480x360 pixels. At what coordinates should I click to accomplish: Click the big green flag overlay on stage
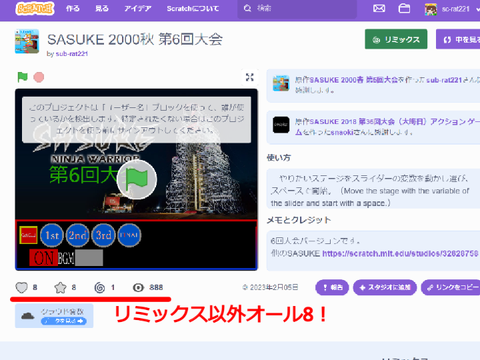click(x=137, y=179)
